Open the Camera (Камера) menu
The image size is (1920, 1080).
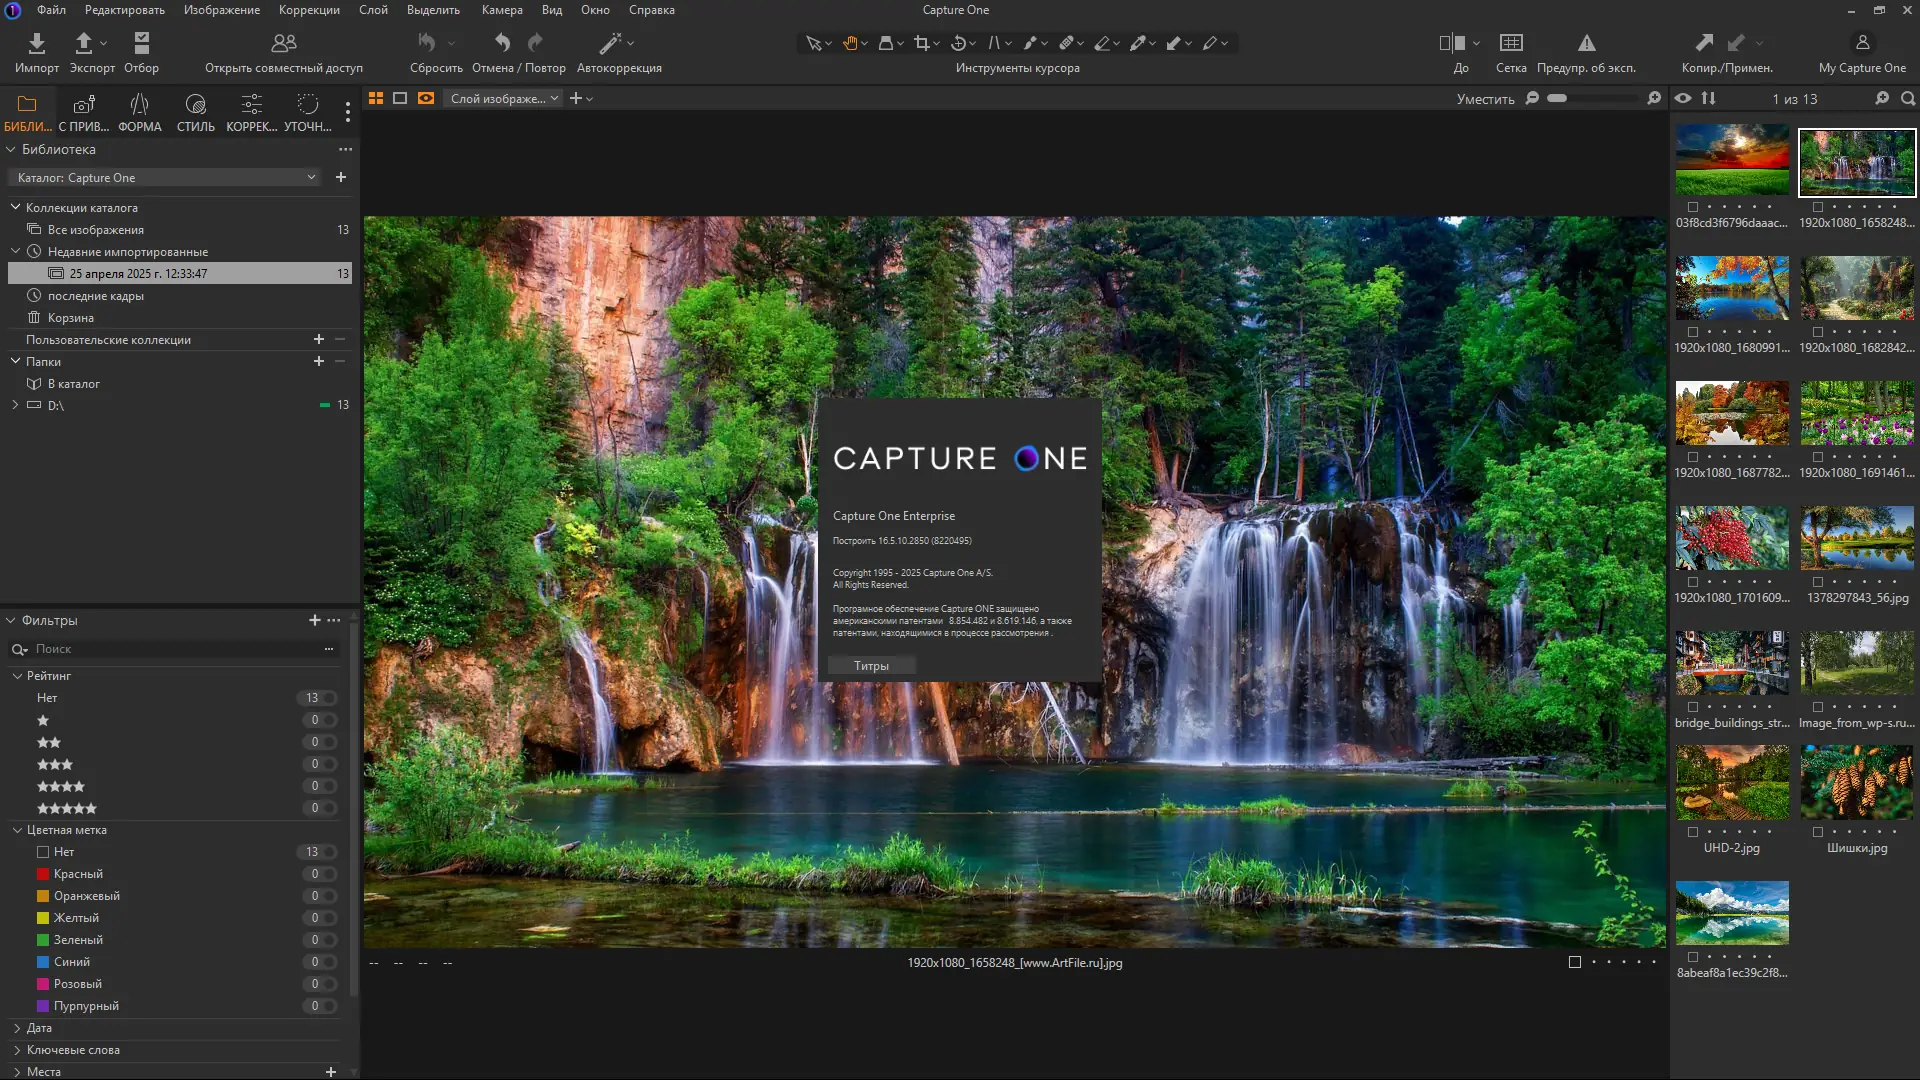click(x=502, y=10)
